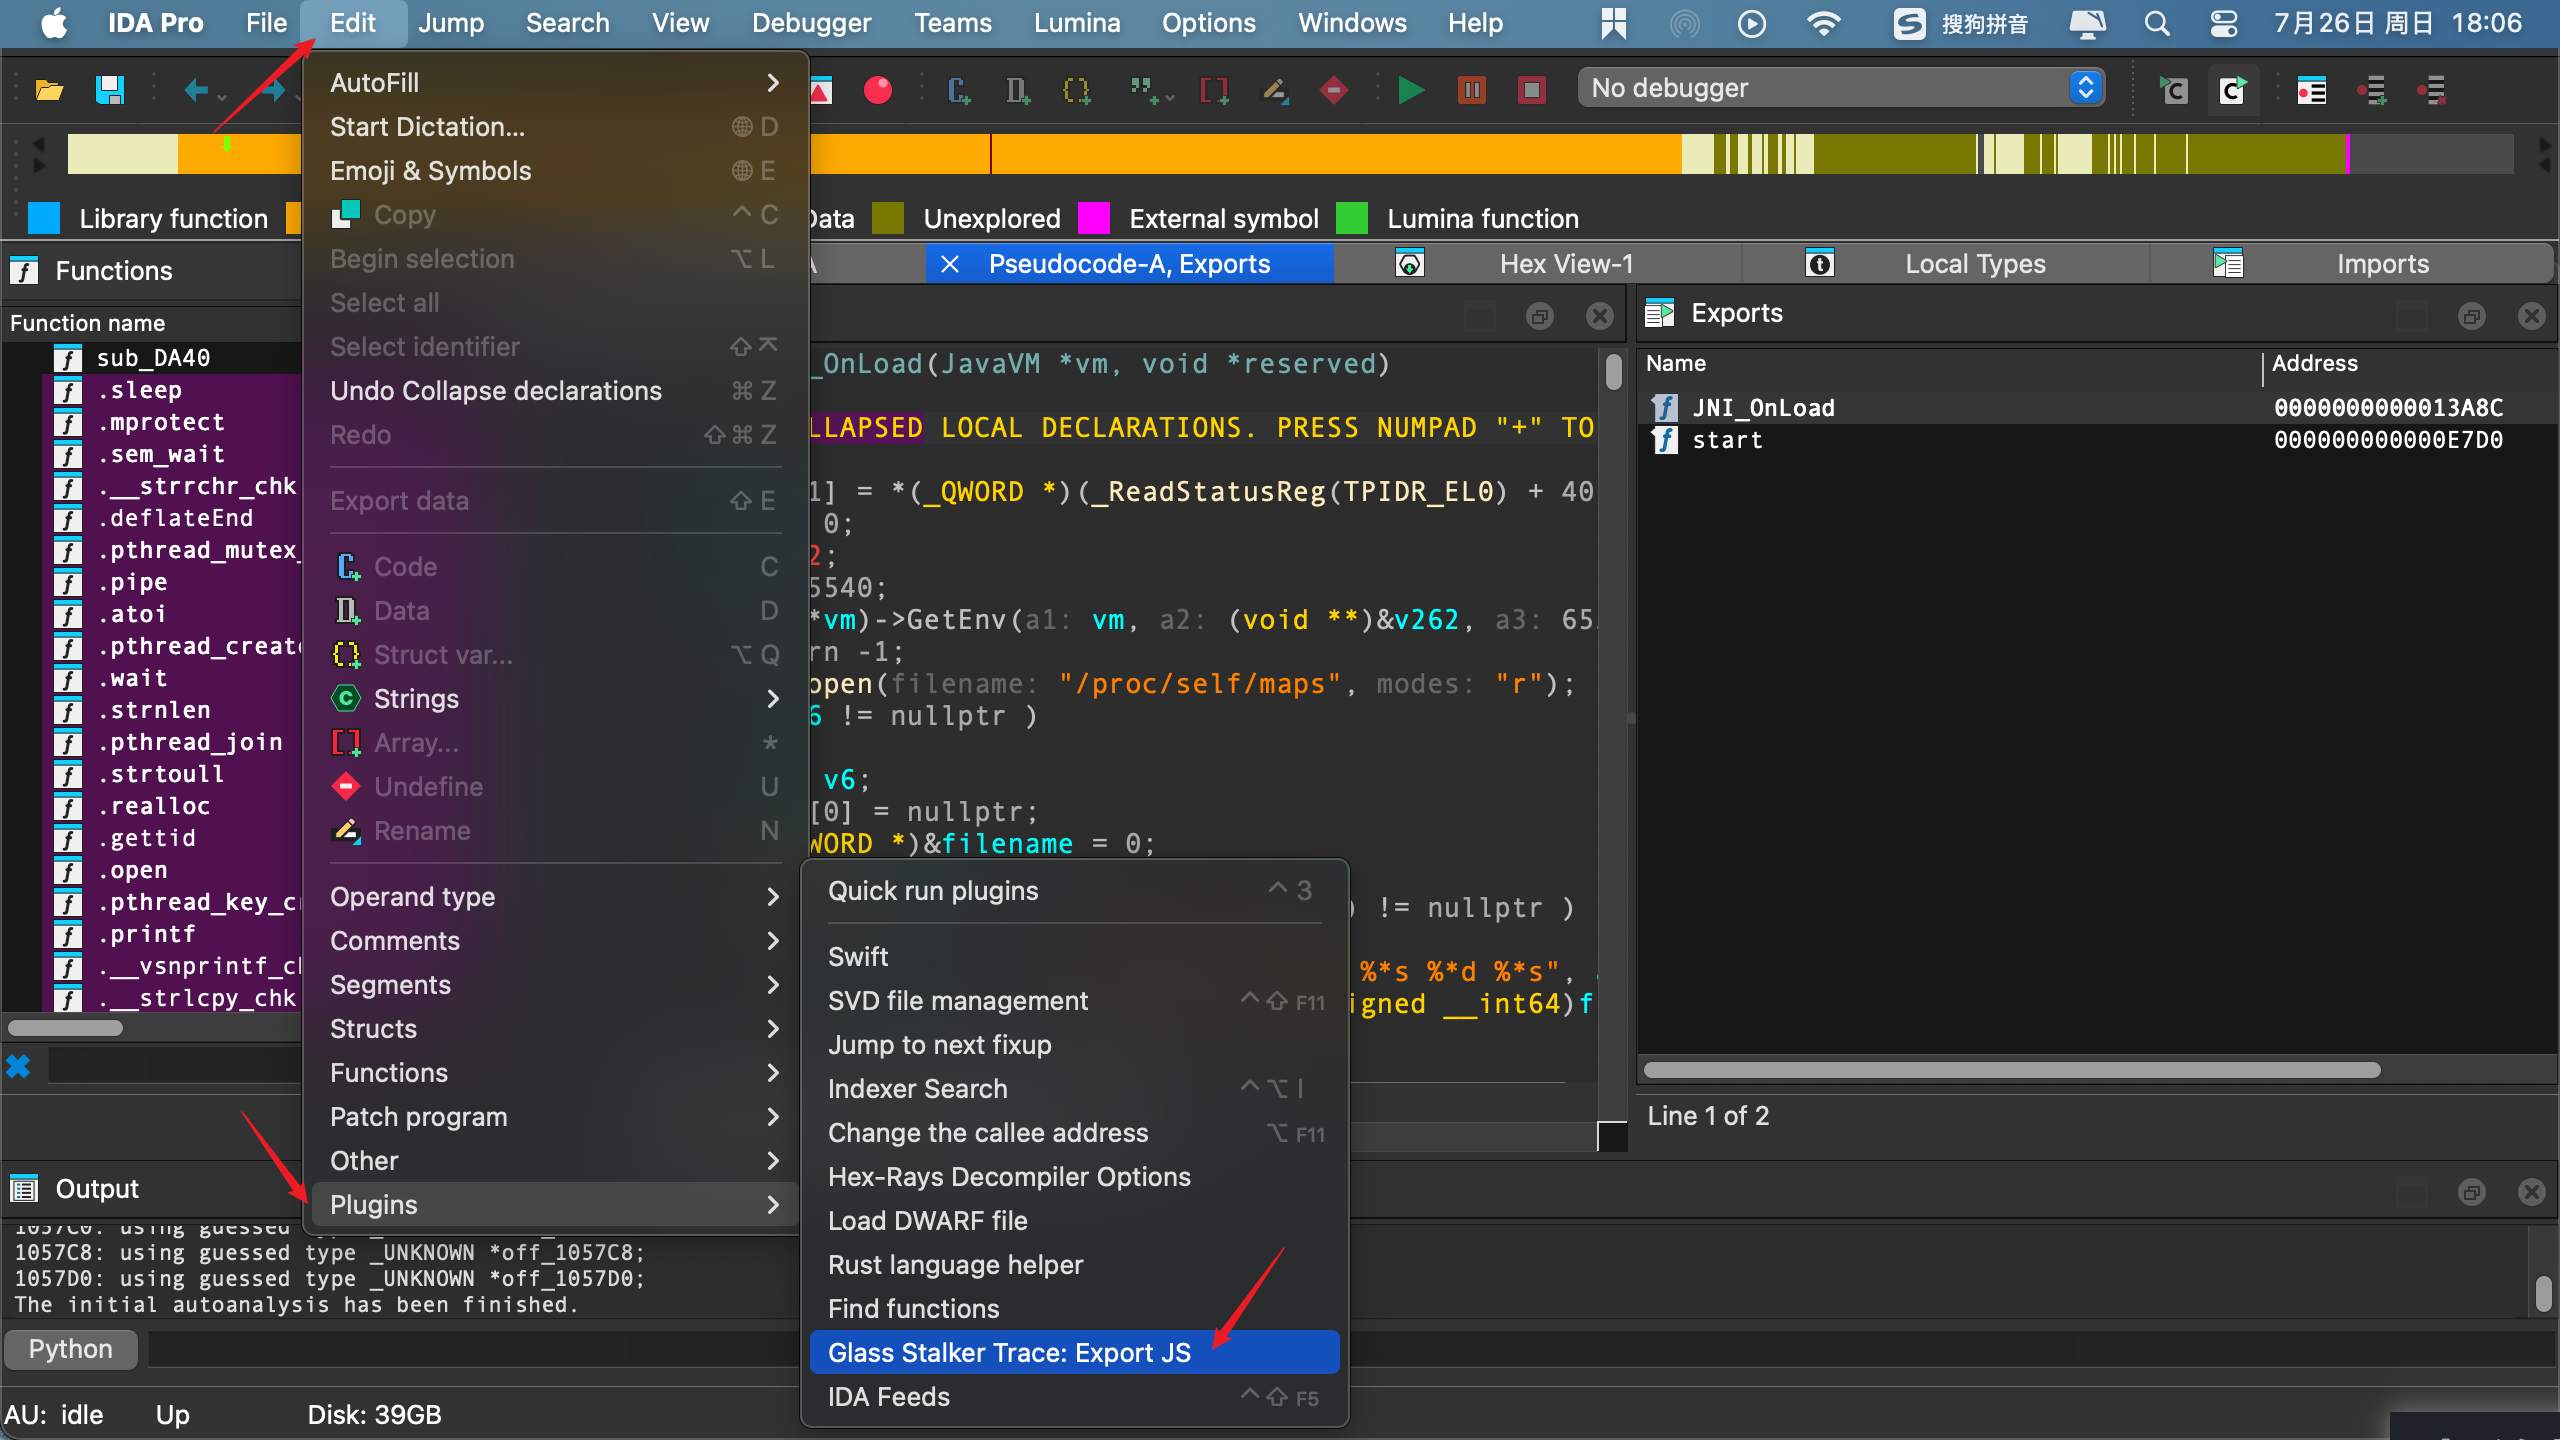Close the Pseudocode-A, Exports tab
Screen dimensions: 2560x1440
coord(950,264)
